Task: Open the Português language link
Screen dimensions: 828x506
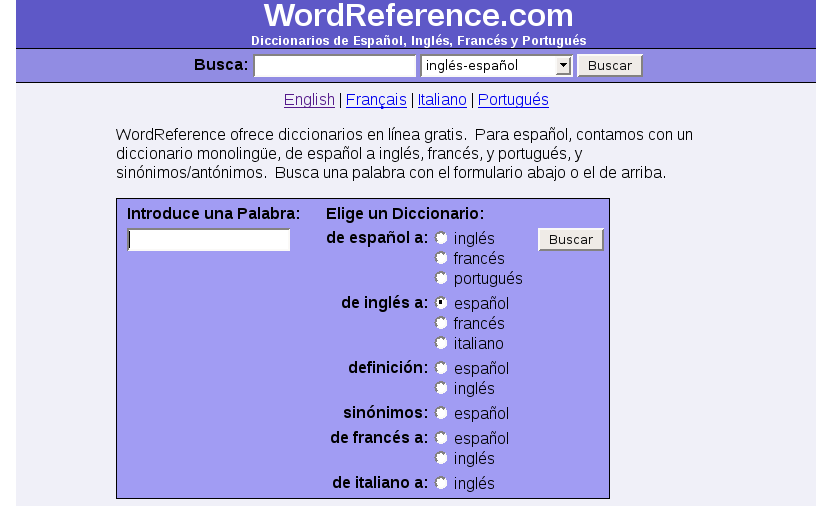Action: tap(513, 100)
